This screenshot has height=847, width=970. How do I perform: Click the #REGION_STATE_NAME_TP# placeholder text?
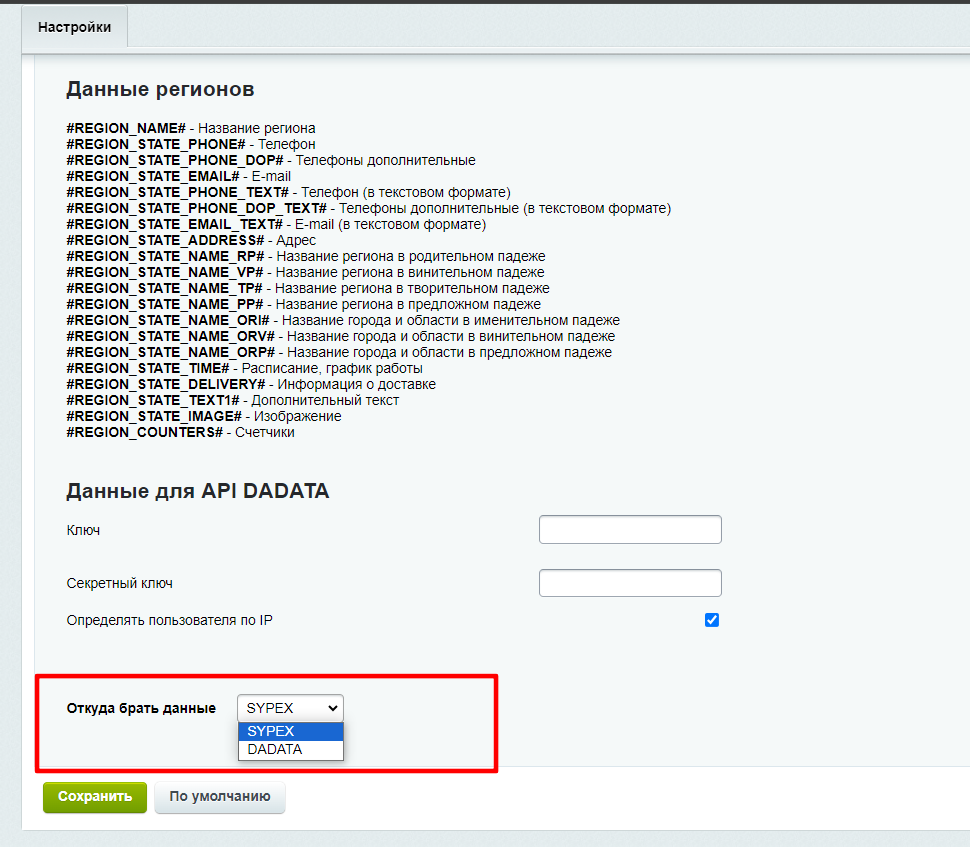click(x=165, y=288)
